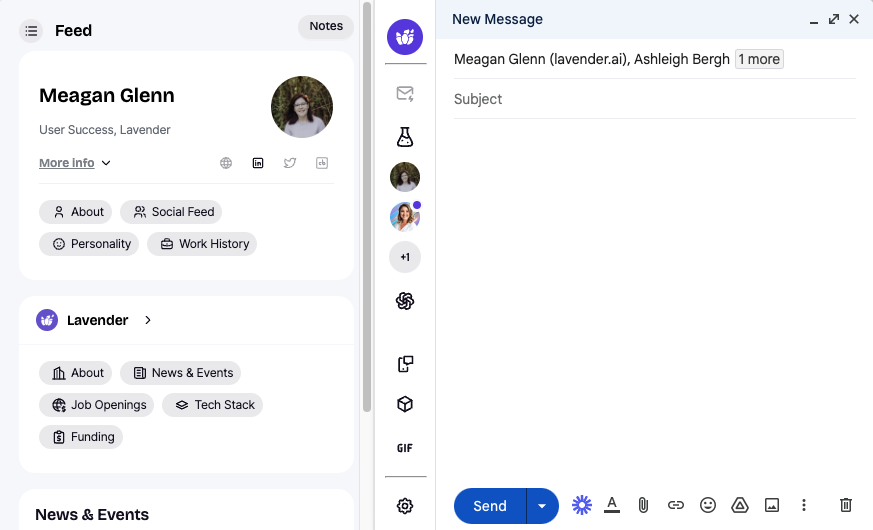Viewport: 873px width, 530px height.
Task: Attach files with paperclip icon
Action: (643, 505)
